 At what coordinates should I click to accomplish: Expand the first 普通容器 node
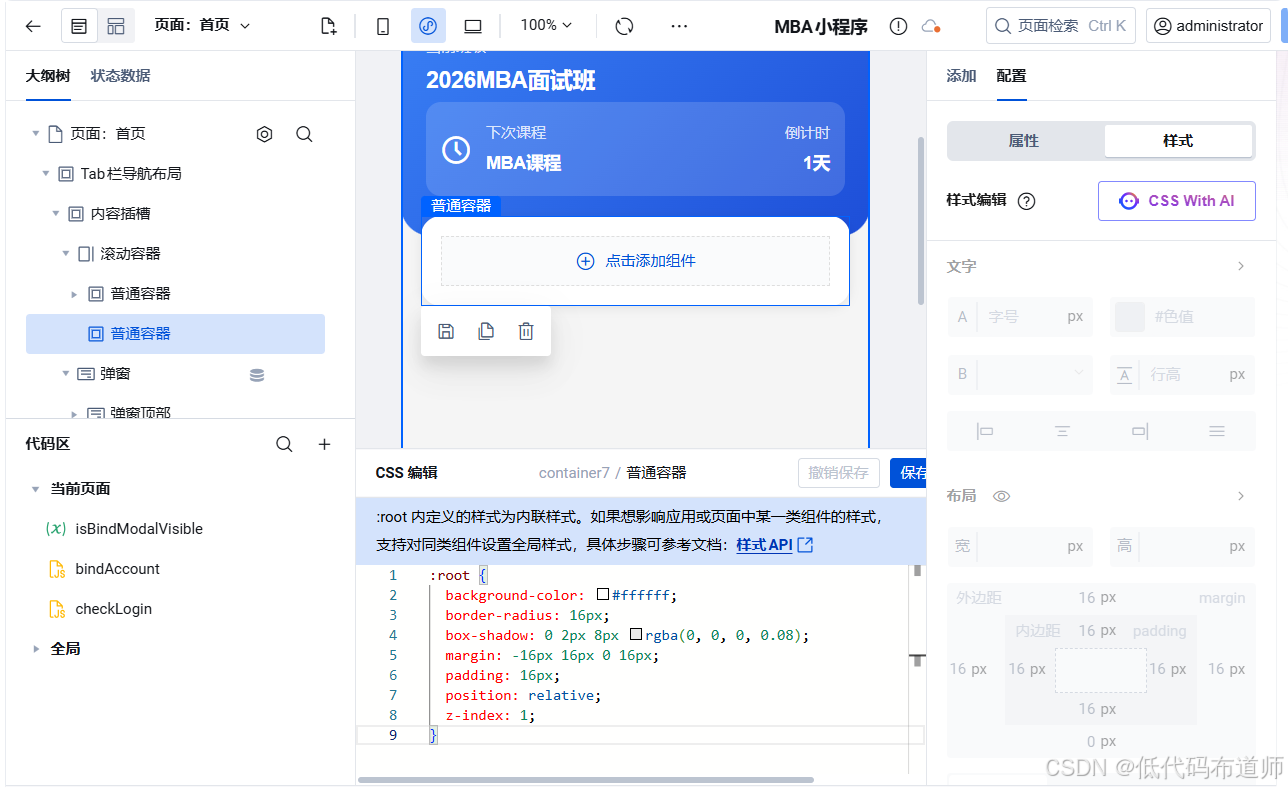[74, 294]
